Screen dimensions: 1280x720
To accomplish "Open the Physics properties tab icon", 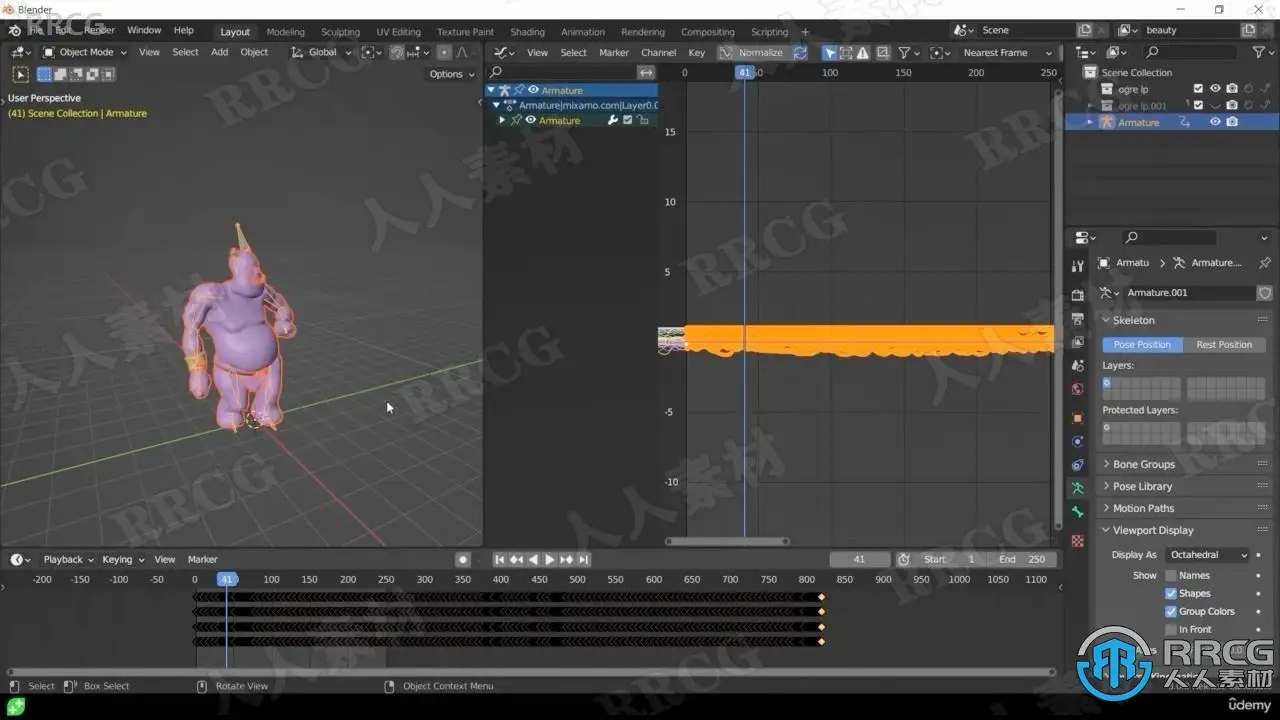I will pyautogui.click(x=1077, y=441).
